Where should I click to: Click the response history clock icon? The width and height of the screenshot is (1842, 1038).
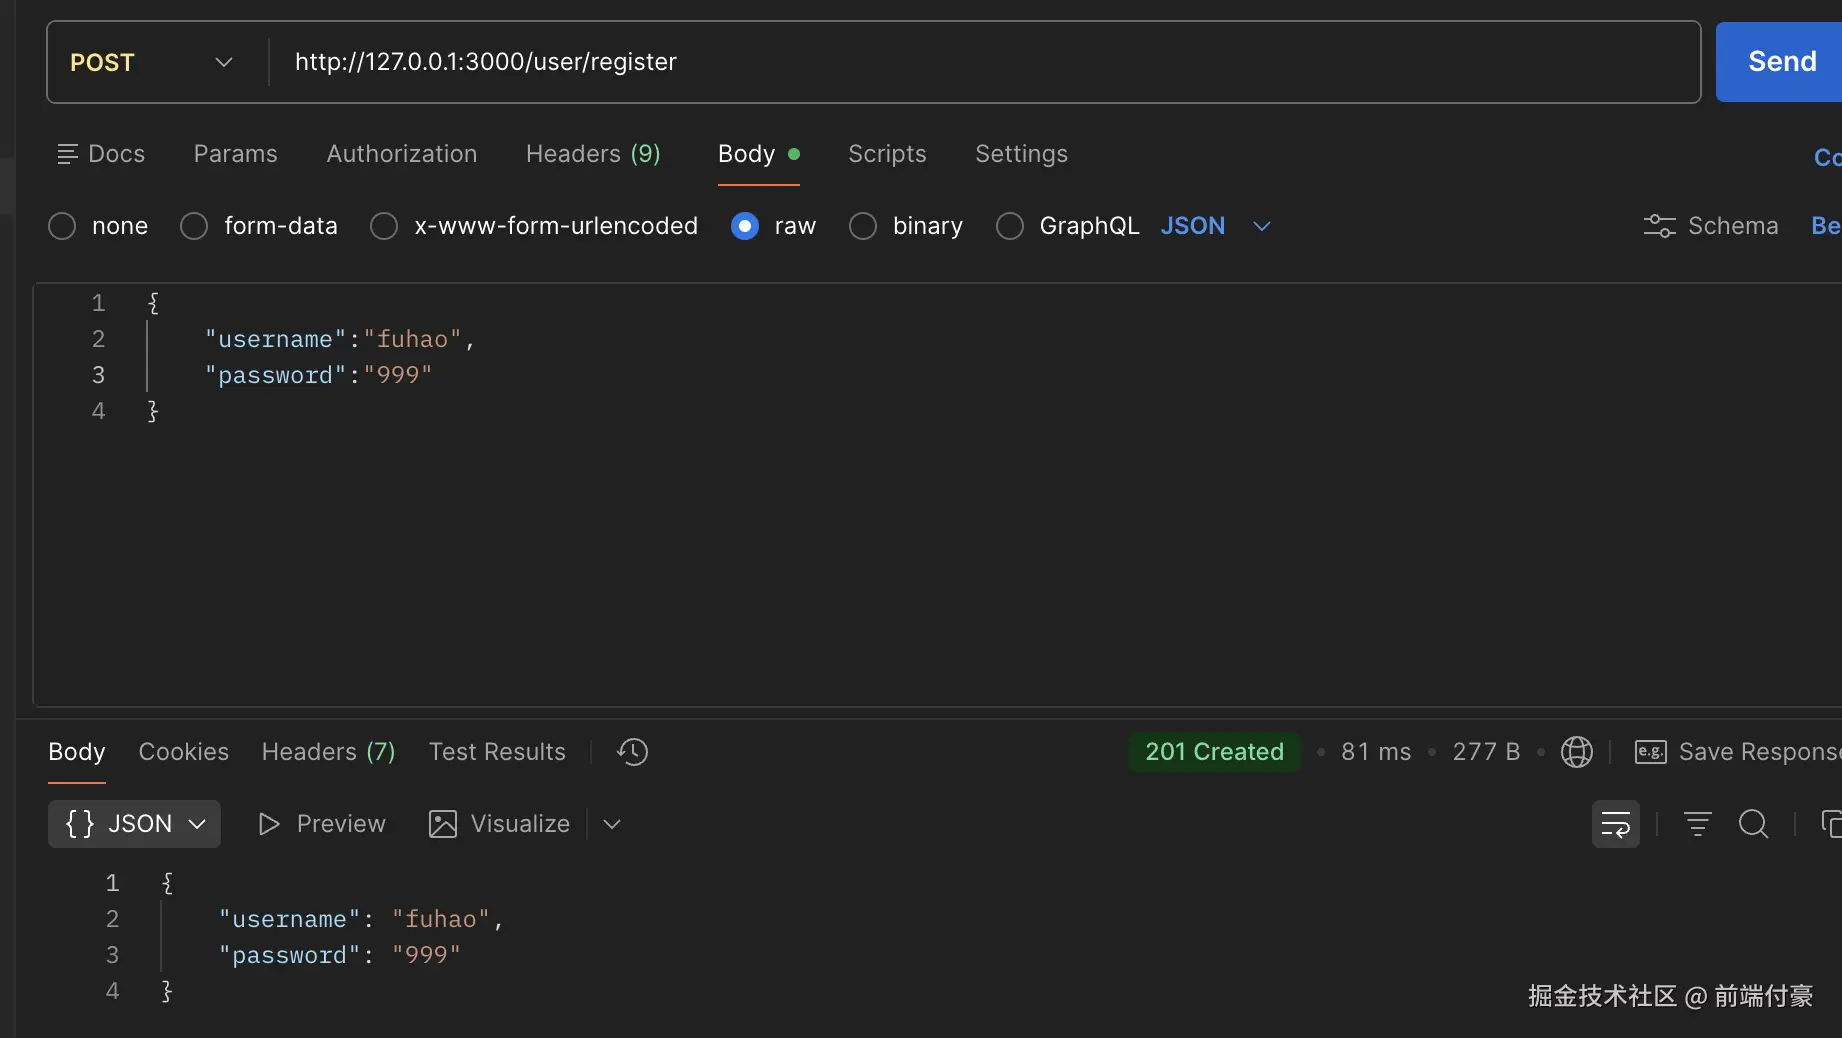[632, 752]
